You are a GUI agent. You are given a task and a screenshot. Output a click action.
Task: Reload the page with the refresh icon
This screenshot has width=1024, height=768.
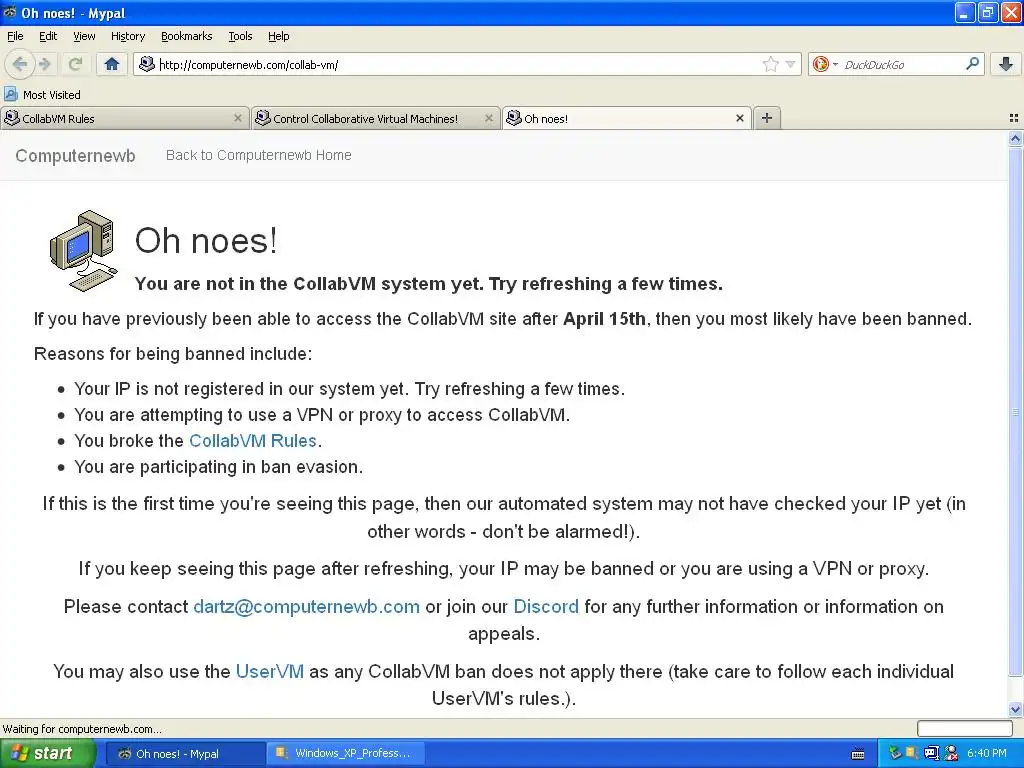[x=75, y=64]
